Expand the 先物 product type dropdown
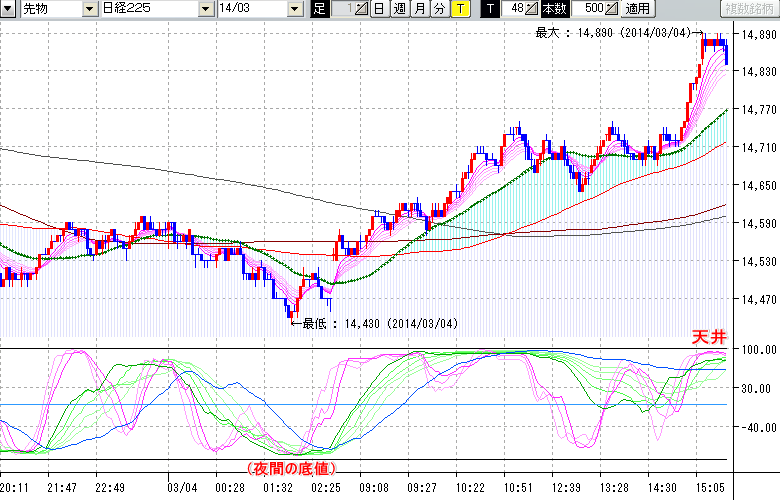Image resolution: width=780 pixels, height=500 pixels. point(89,9)
